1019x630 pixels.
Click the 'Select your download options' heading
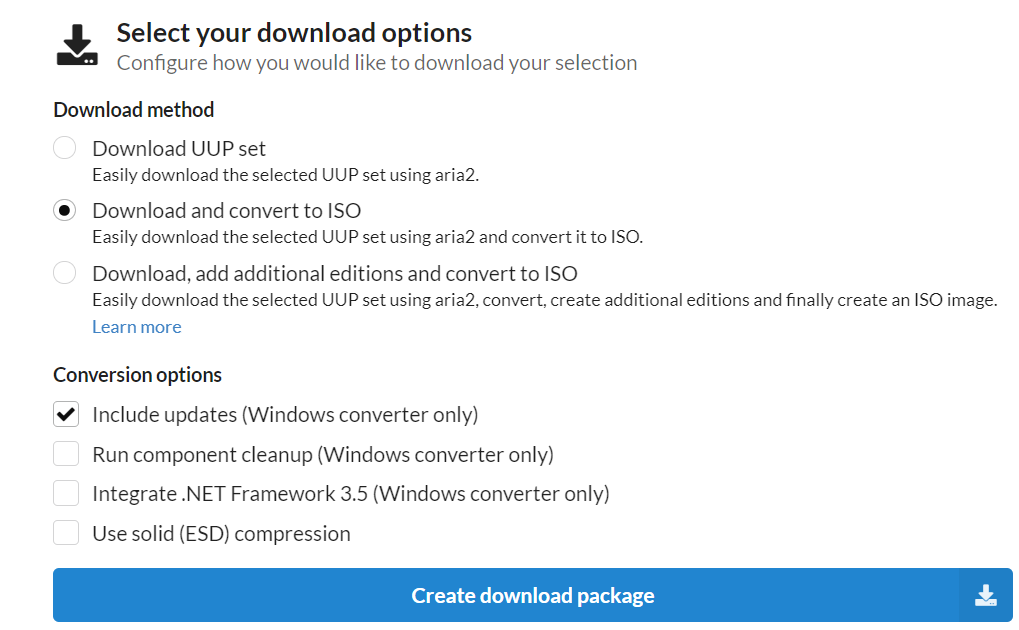click(294, 32)
